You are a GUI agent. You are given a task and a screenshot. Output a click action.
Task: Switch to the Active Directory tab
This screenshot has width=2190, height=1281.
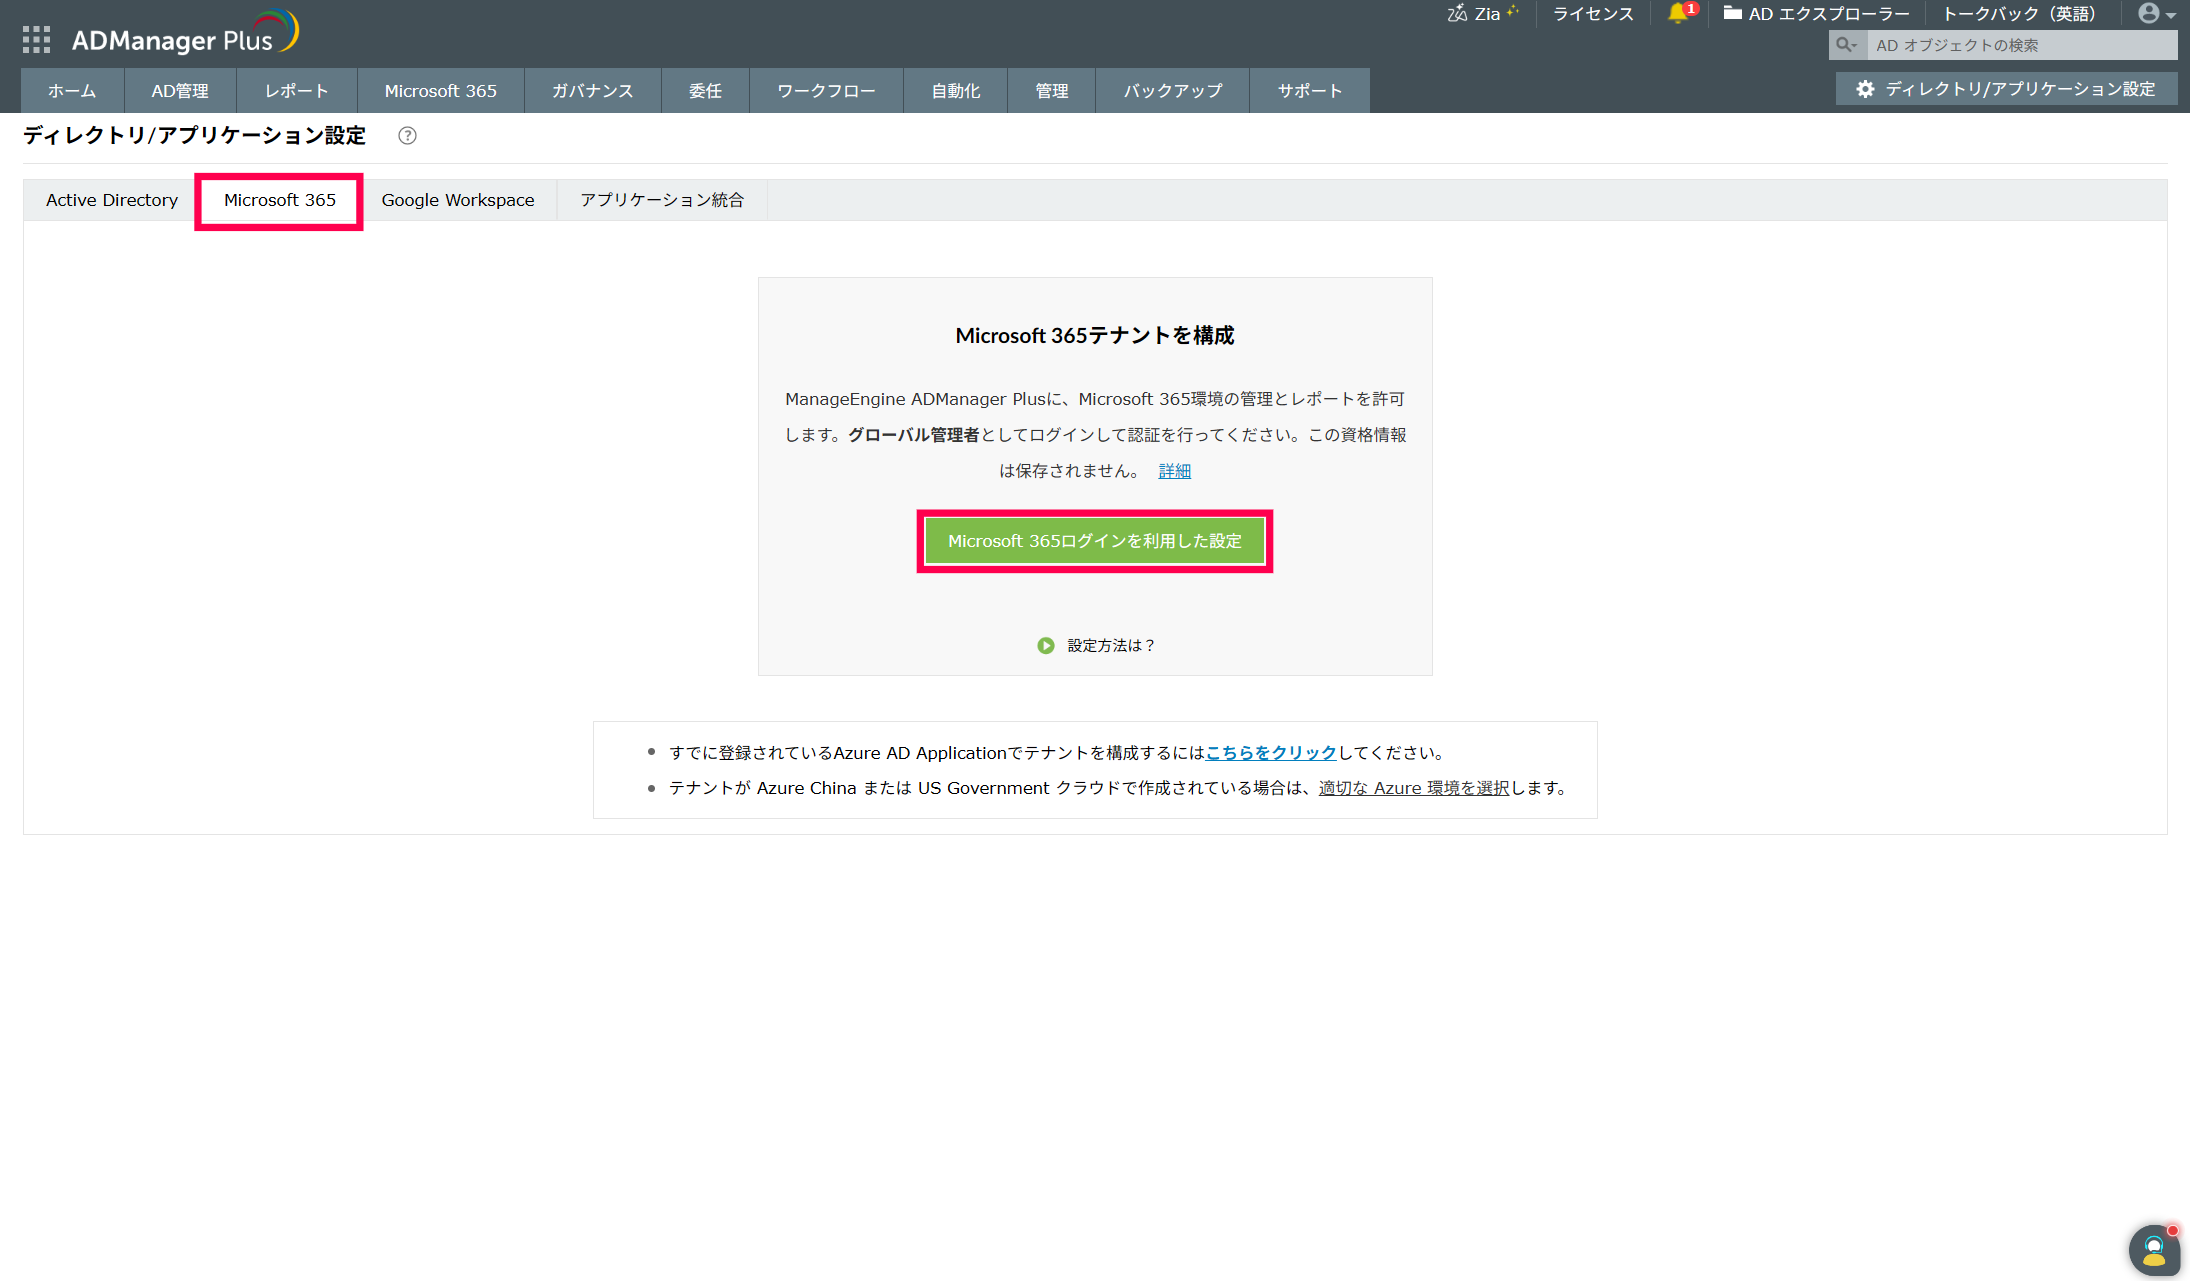pos(112,200)
